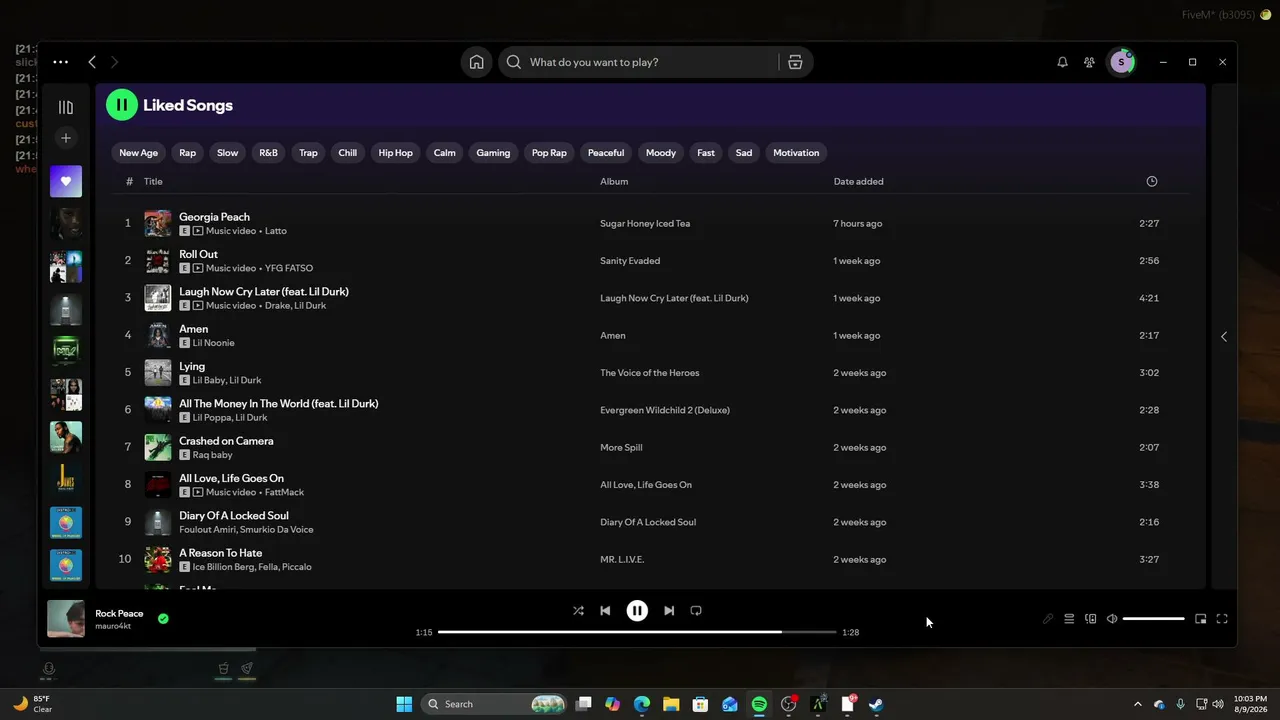Create a new playlist with plus icon
1280x720 pixels.
66,138
